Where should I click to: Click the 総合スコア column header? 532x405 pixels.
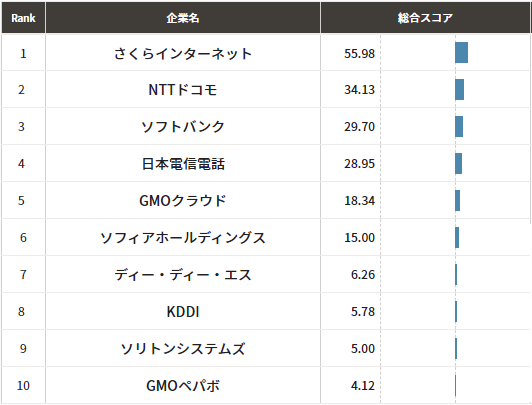pyautogui.click(x=425, y=18)
